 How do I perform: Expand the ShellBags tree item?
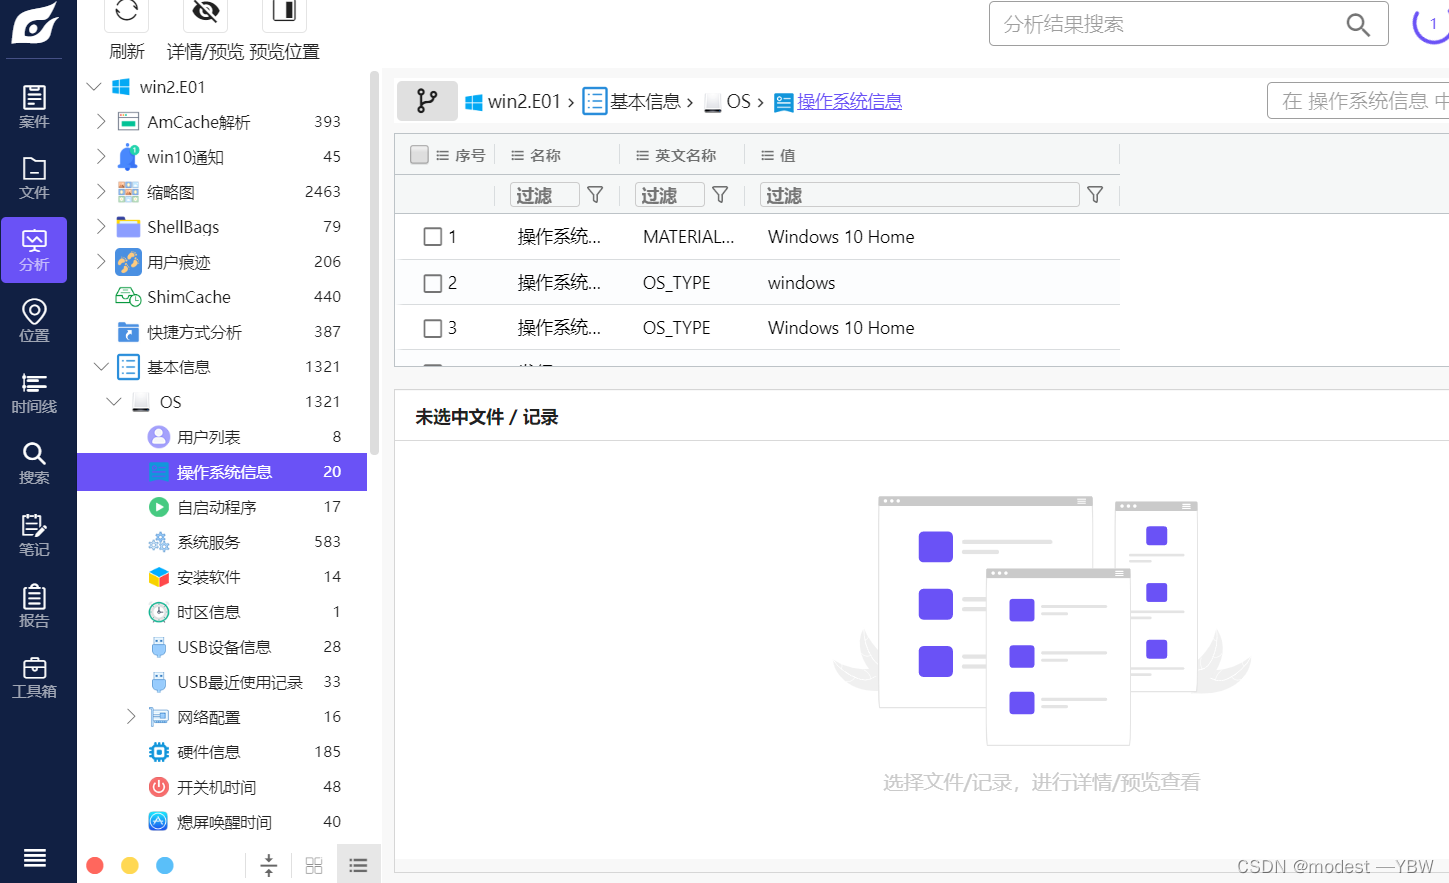tap(100, 226)
